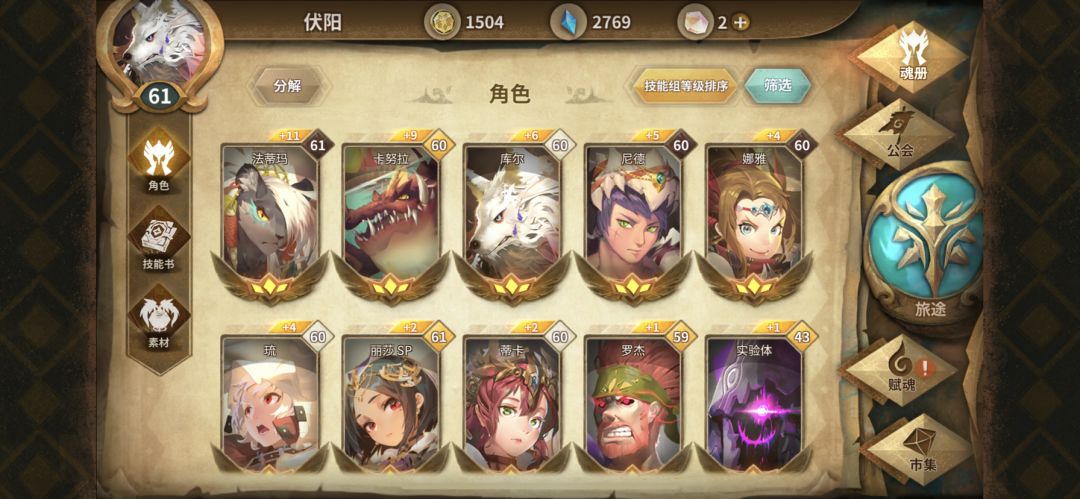Click the gold coin currency icon
This screenshot has height=499, width=1080.
[x=442, y=22]
